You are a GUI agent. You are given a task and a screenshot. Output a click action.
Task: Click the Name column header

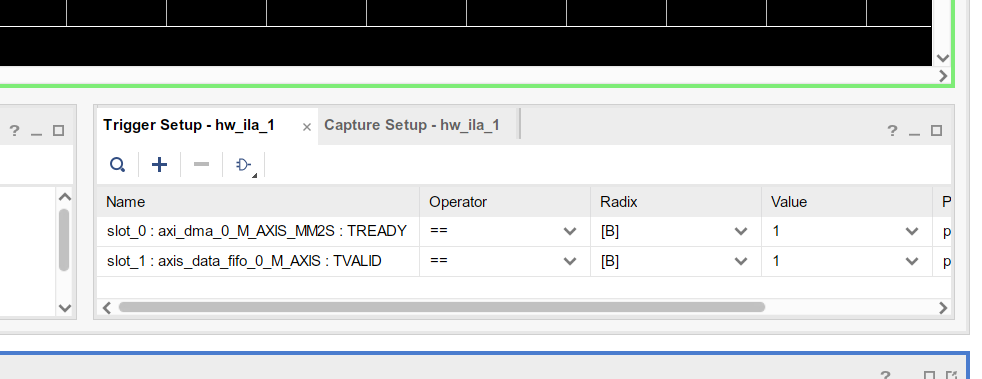coord(258,202)
